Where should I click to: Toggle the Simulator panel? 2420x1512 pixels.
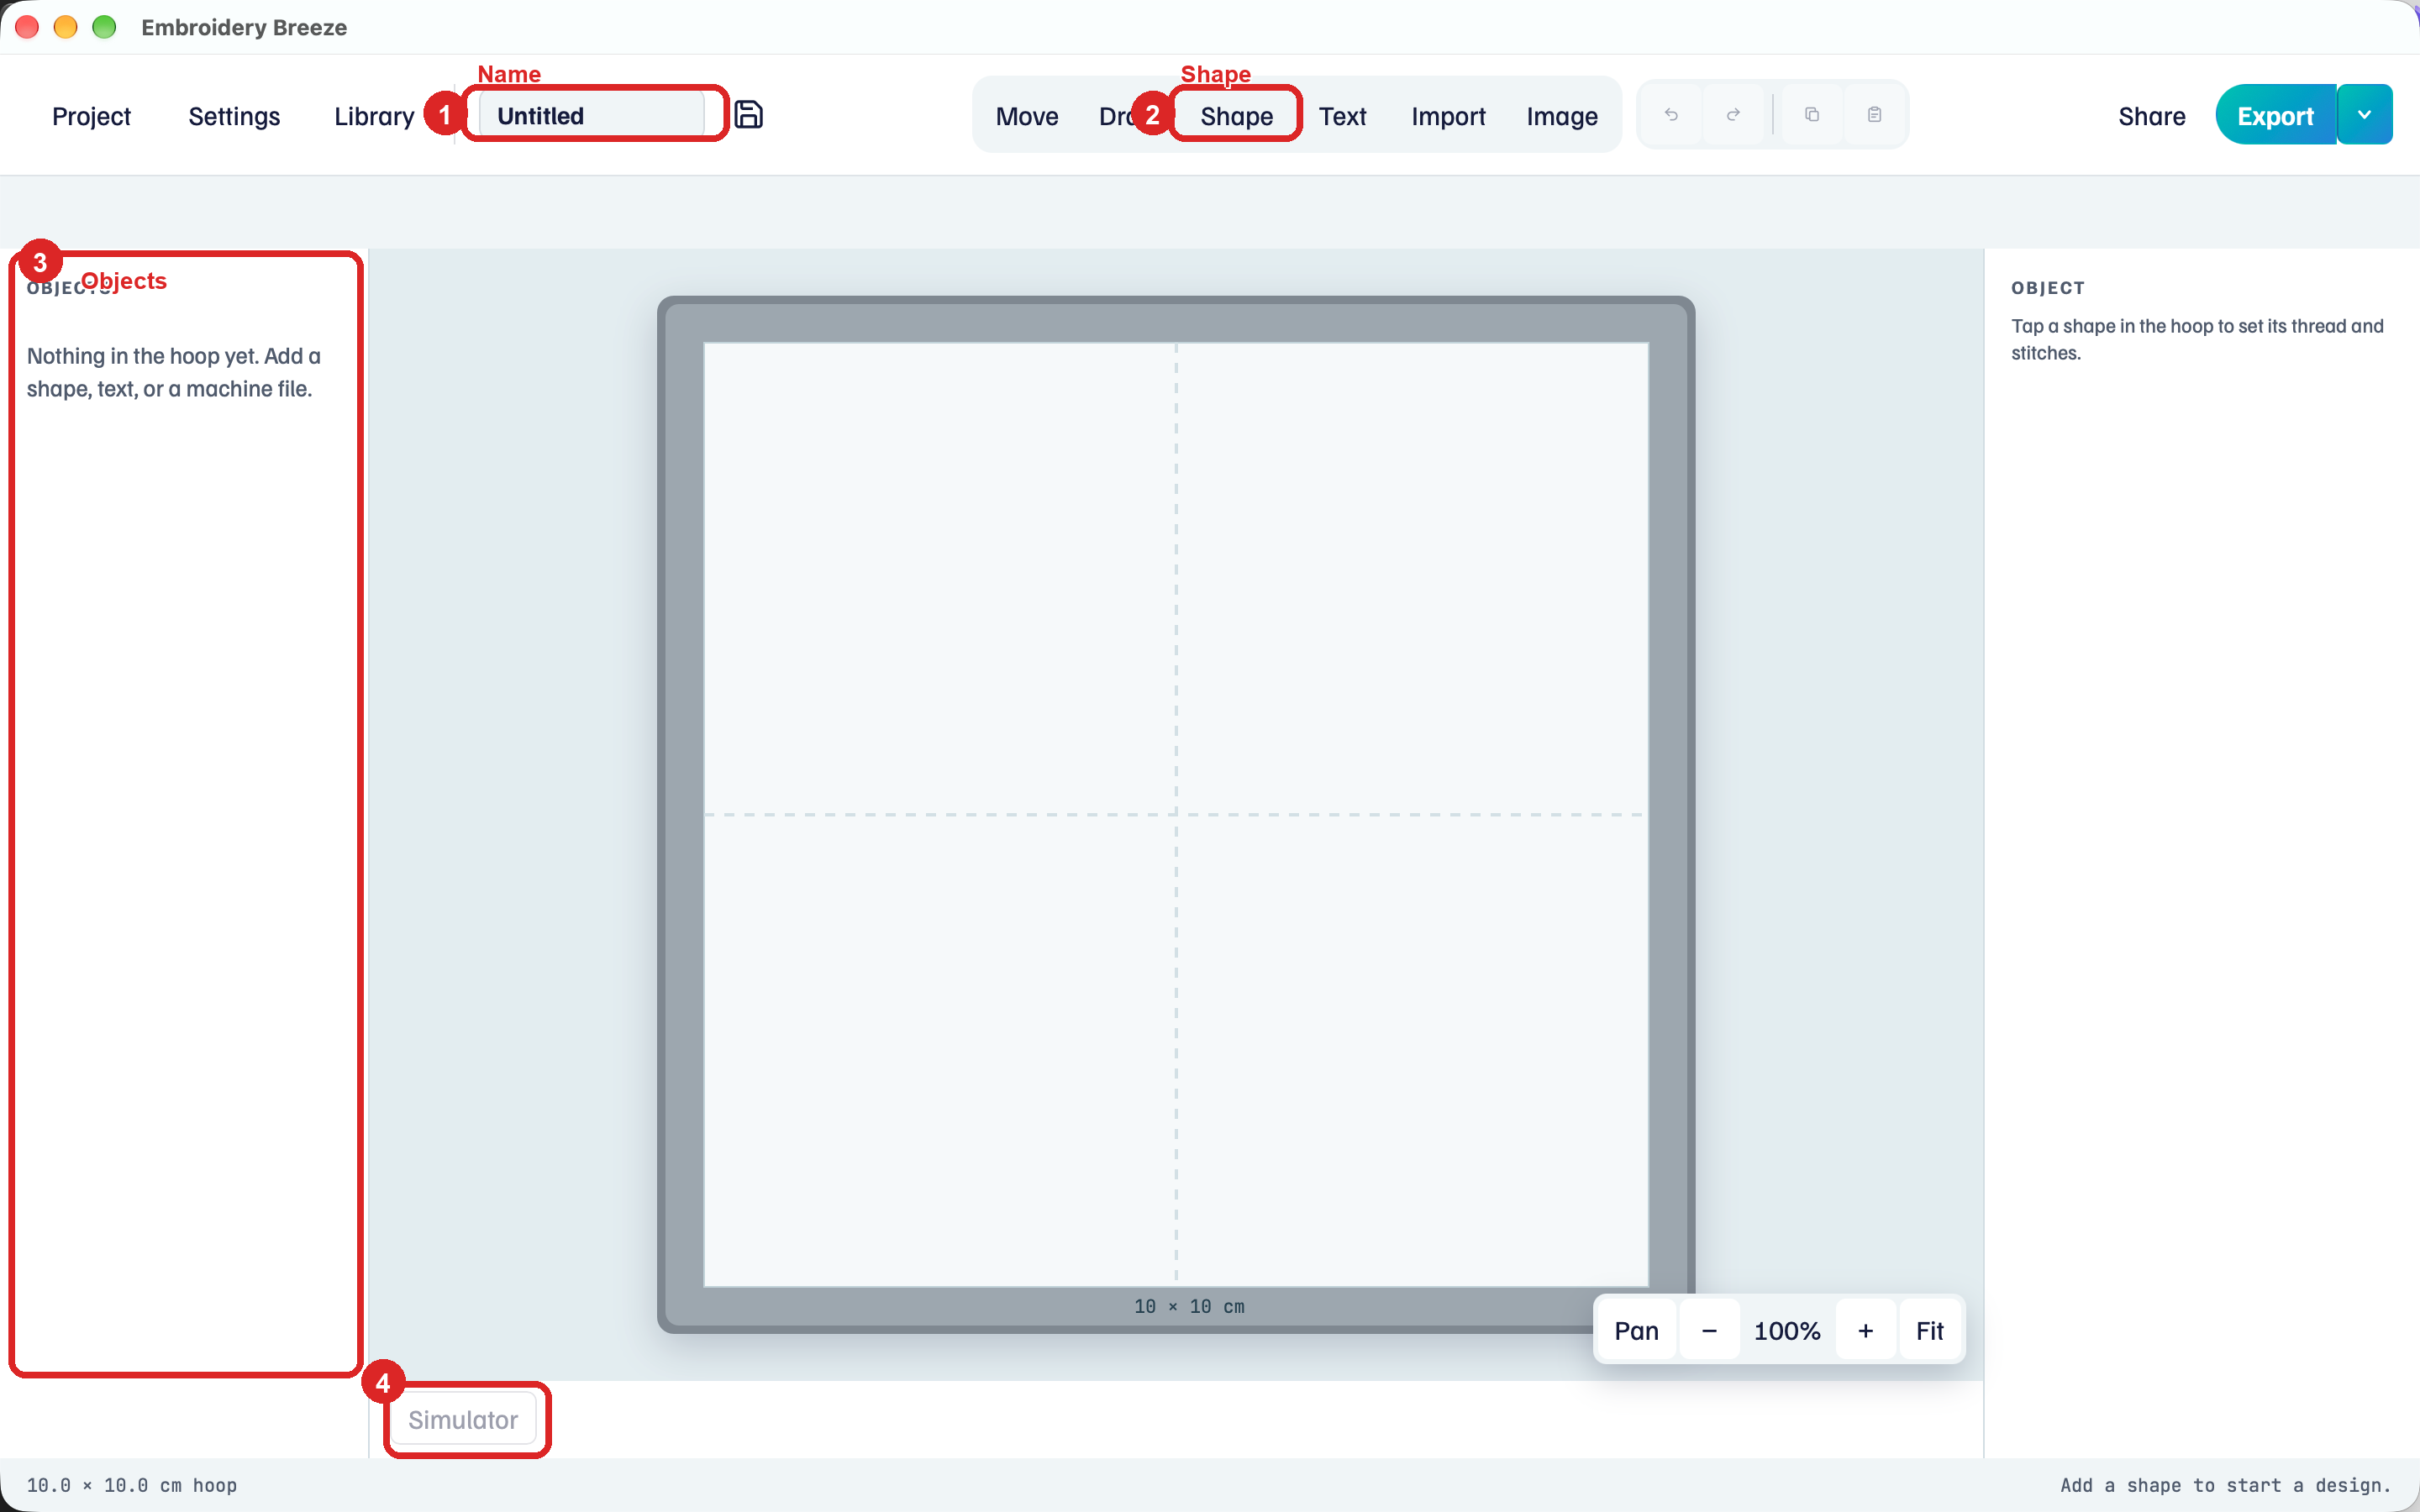(463, 1420)
